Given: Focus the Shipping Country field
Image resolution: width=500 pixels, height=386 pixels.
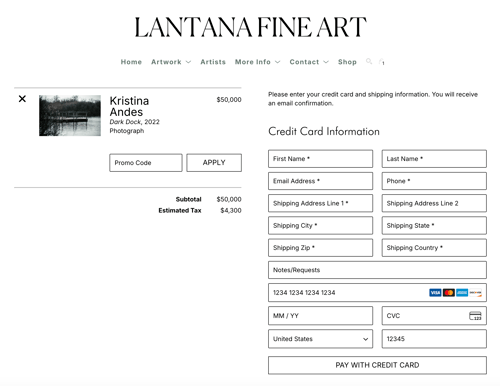Looking at the screenshot, I should (x=434, y=248).
